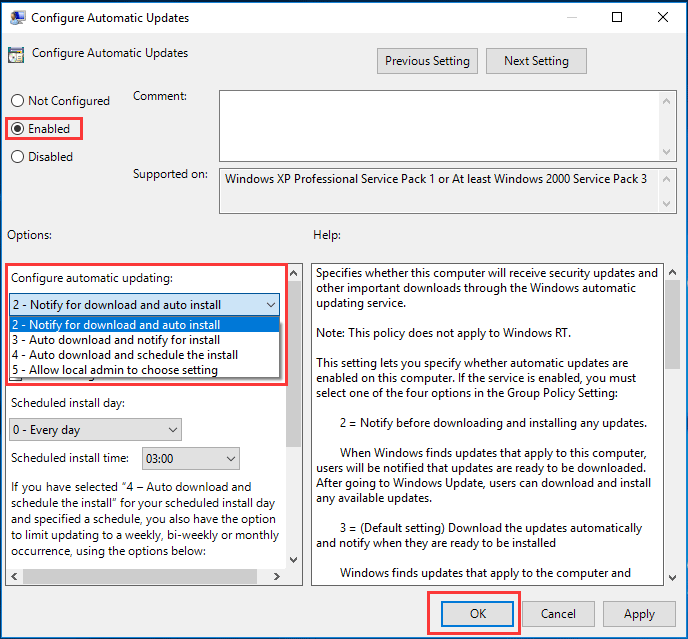The height and width of the screenshot is (639, 688).
Task: Choose '5 - Allow local admin to choose setting'
Action: pyautogui.click(x=114, y=370)
